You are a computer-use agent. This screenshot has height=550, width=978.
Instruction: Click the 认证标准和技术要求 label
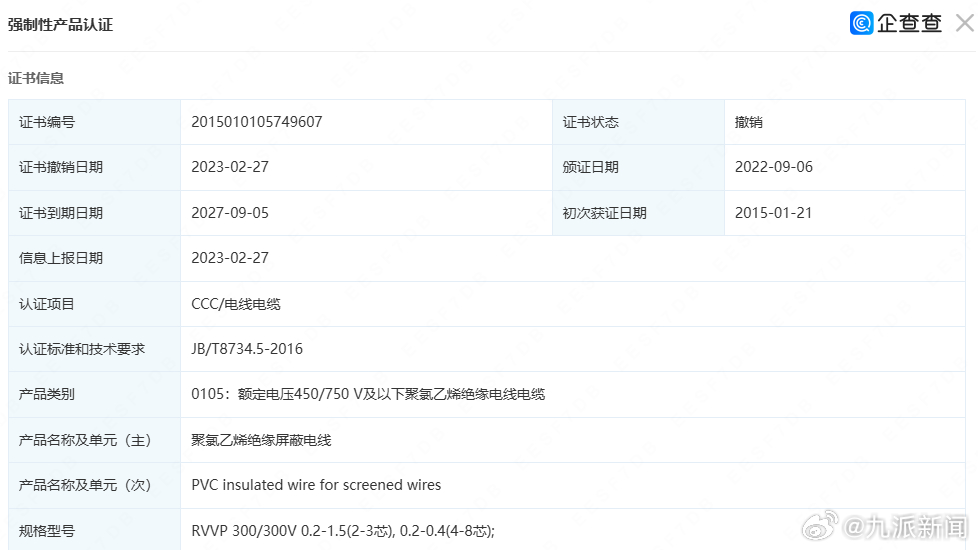coord(82,349)
